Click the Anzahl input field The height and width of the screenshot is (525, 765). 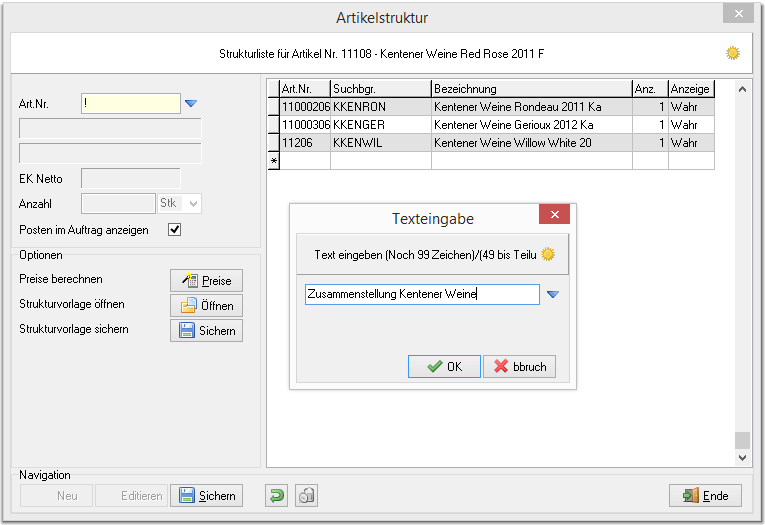(x=118, y=203)
